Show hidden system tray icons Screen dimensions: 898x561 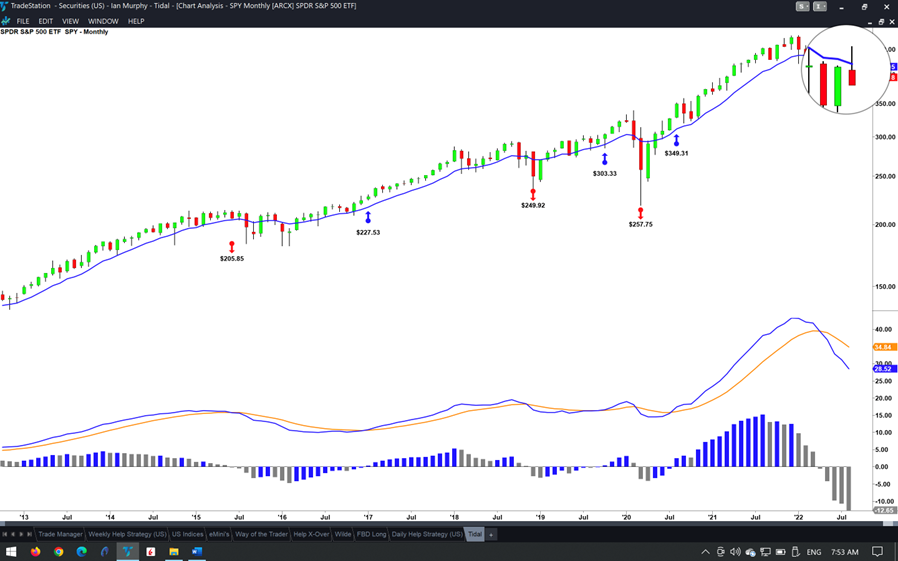tap(706, 552)
